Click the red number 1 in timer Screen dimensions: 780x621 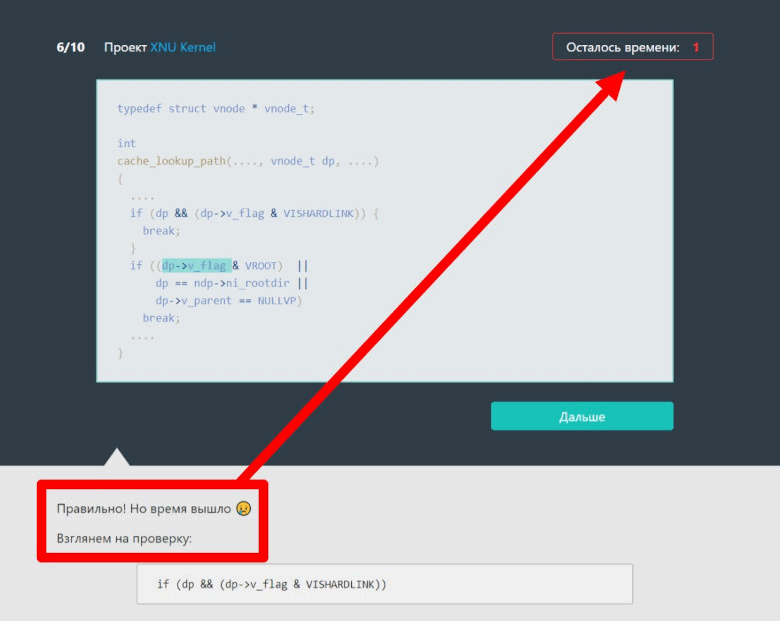coord(696,47)
